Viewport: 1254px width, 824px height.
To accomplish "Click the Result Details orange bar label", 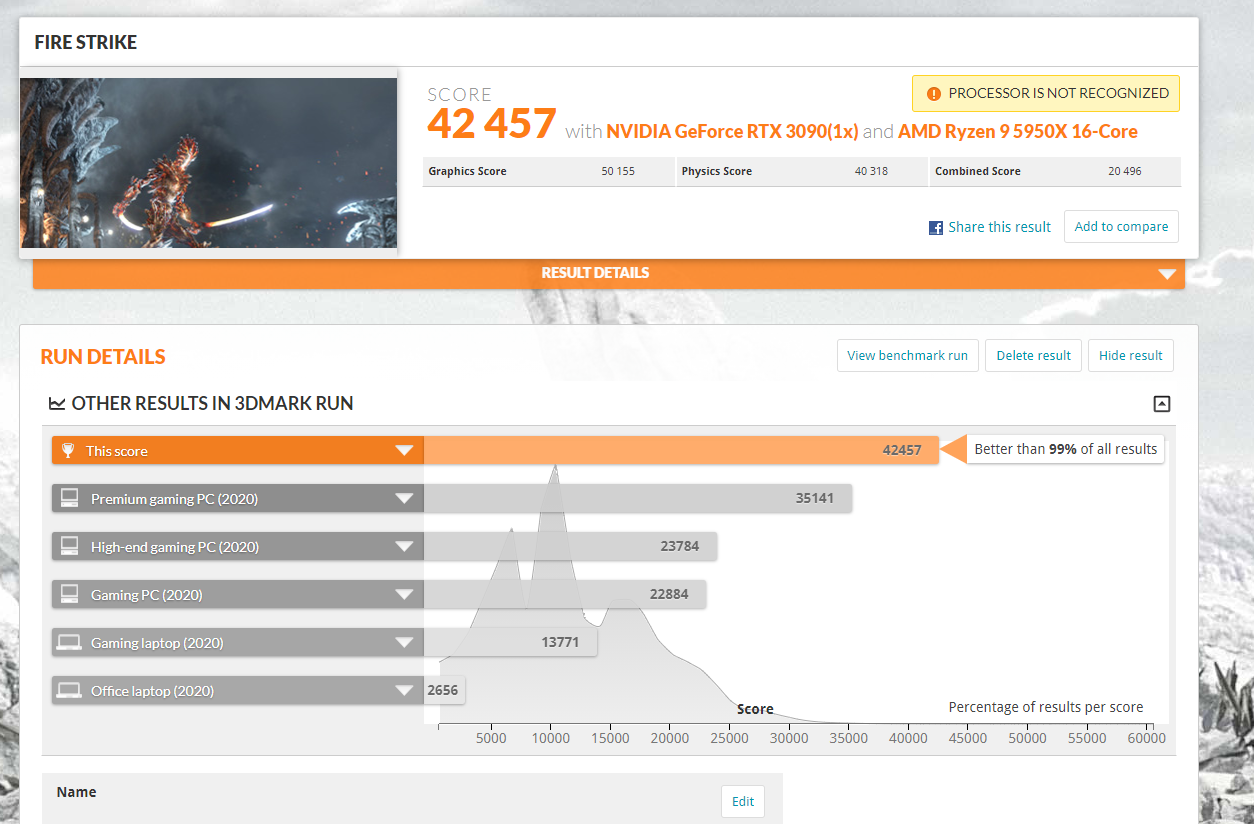I will 595,273.
